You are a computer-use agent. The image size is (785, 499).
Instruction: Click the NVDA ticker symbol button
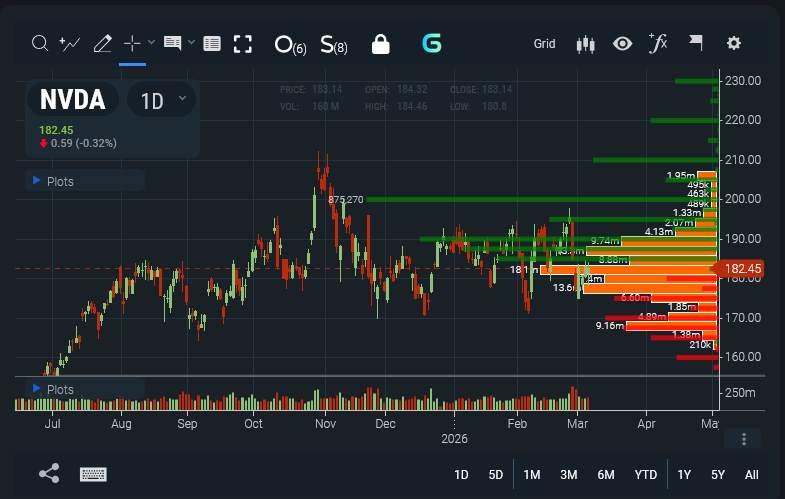click(x=73, y=99)
